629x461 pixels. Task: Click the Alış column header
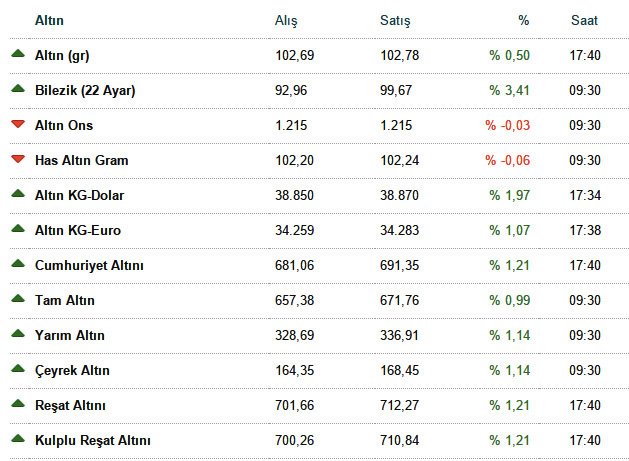pyautogui.click(x=286, y=20)
